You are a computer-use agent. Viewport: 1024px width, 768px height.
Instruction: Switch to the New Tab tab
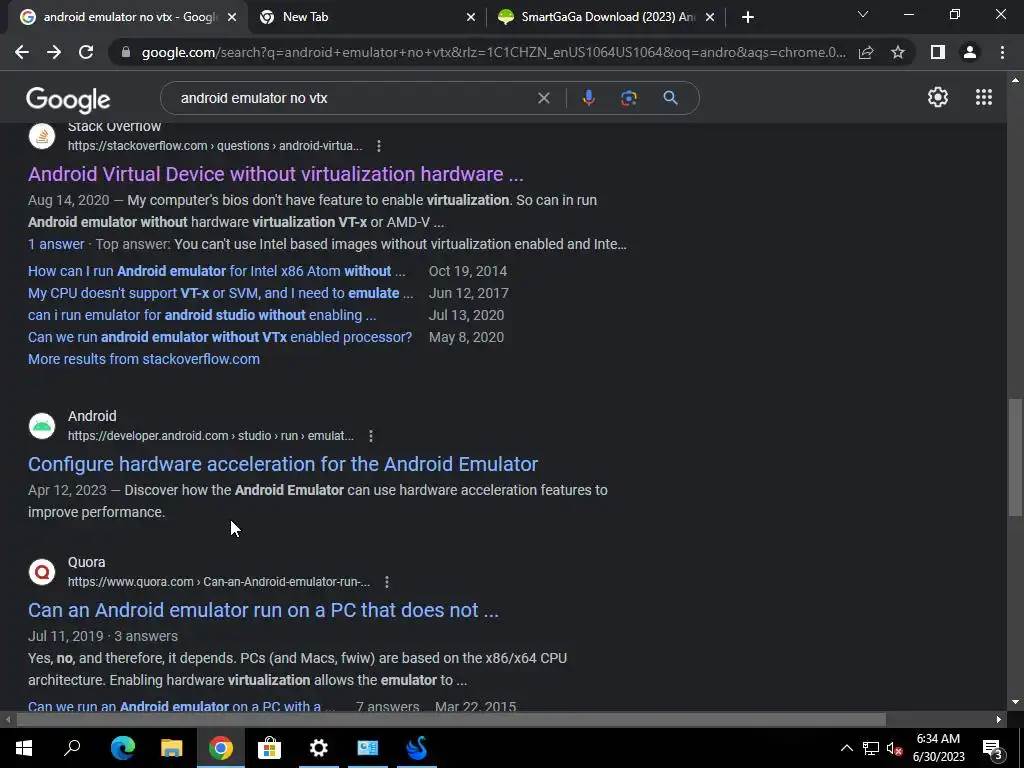pyautogui.click(x=366, y=17)
